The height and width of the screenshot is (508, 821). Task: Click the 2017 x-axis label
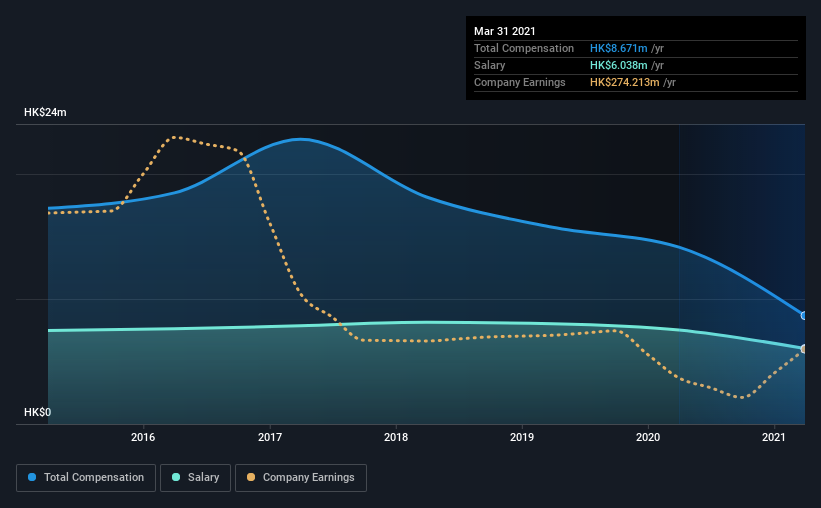tap(270, 437)
